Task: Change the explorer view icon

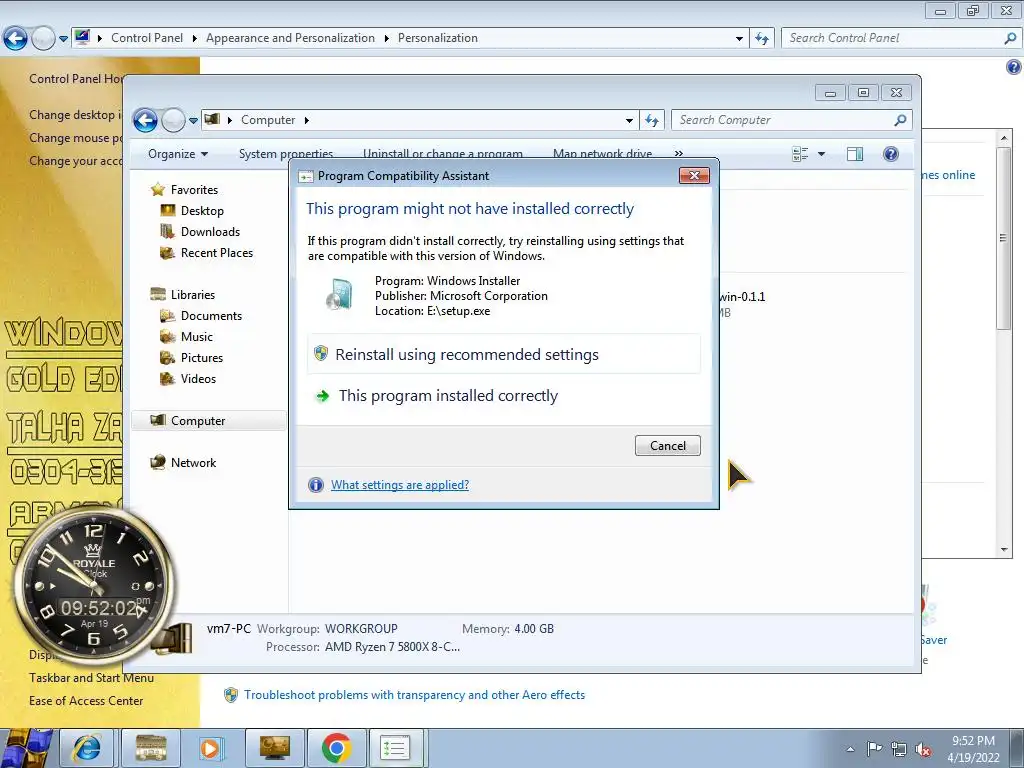Action: click(800, 154)
